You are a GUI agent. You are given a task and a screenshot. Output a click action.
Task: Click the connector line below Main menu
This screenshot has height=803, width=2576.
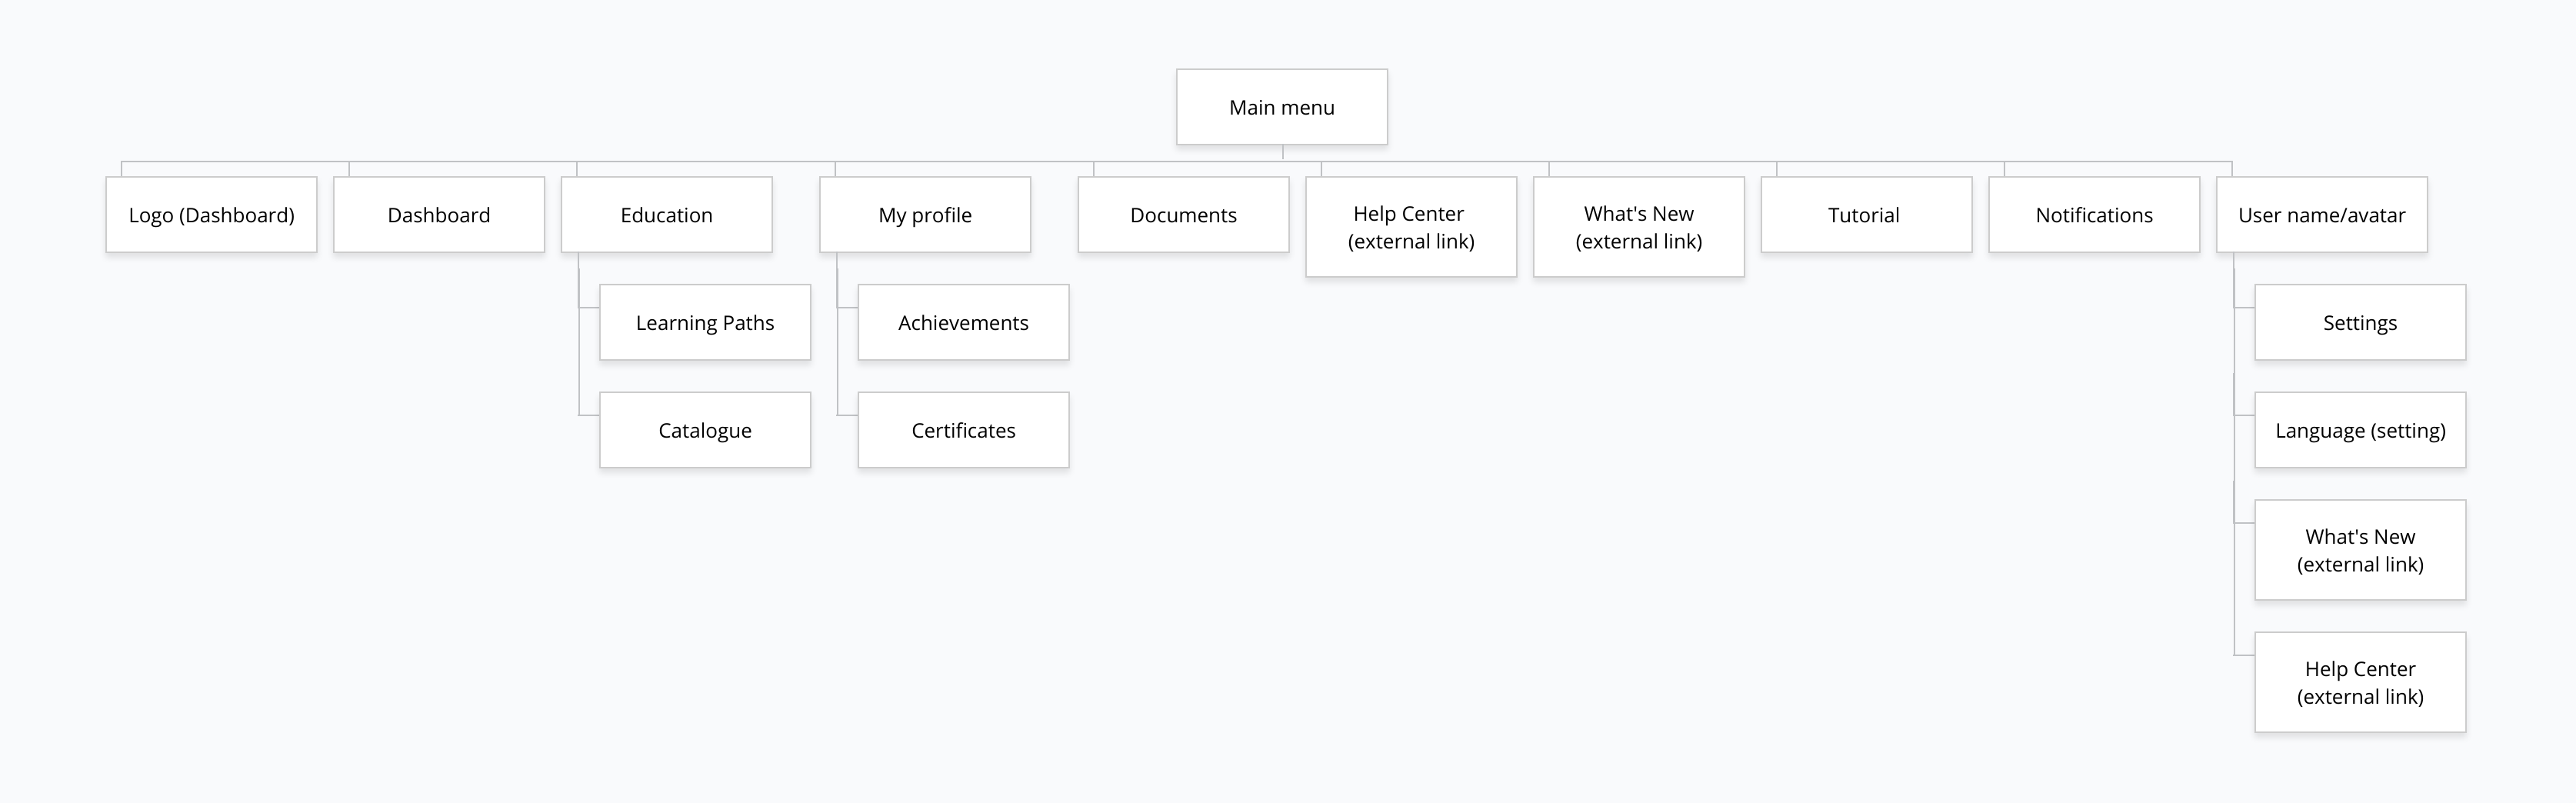click(1283, 153)
